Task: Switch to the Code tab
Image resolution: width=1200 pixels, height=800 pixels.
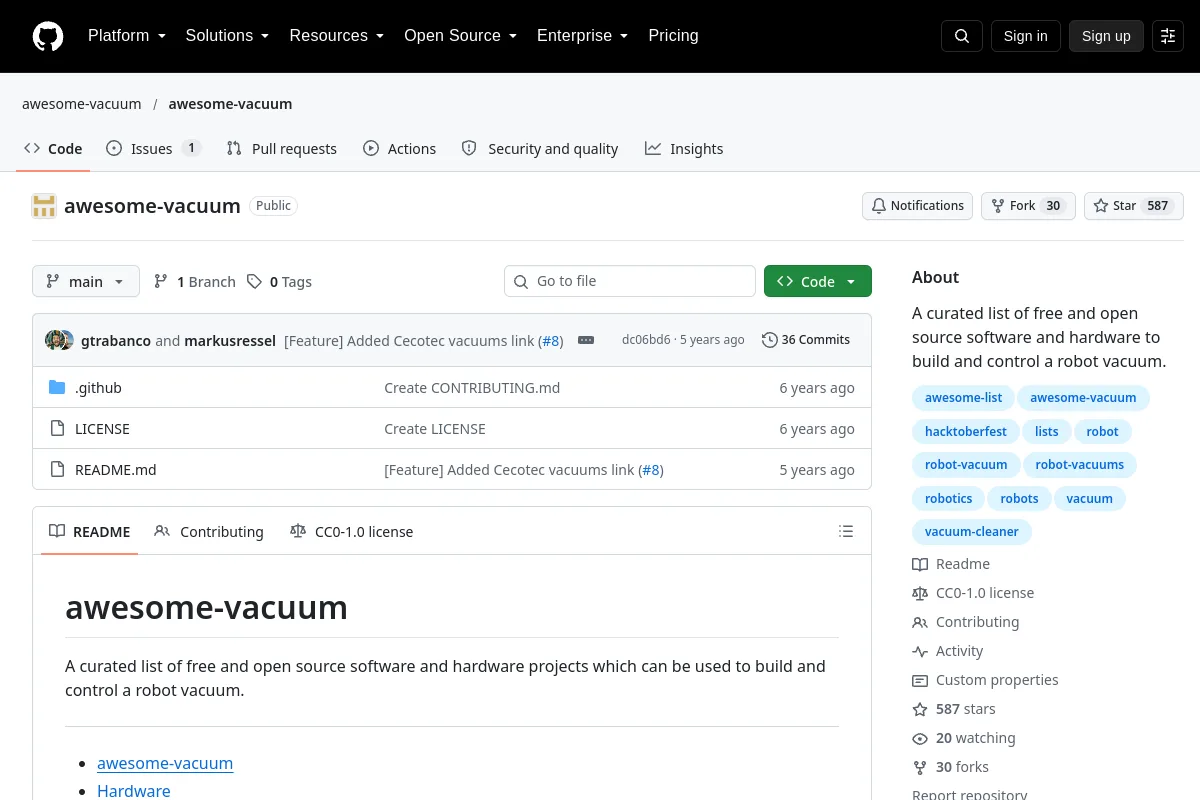Action: (53, 149)
